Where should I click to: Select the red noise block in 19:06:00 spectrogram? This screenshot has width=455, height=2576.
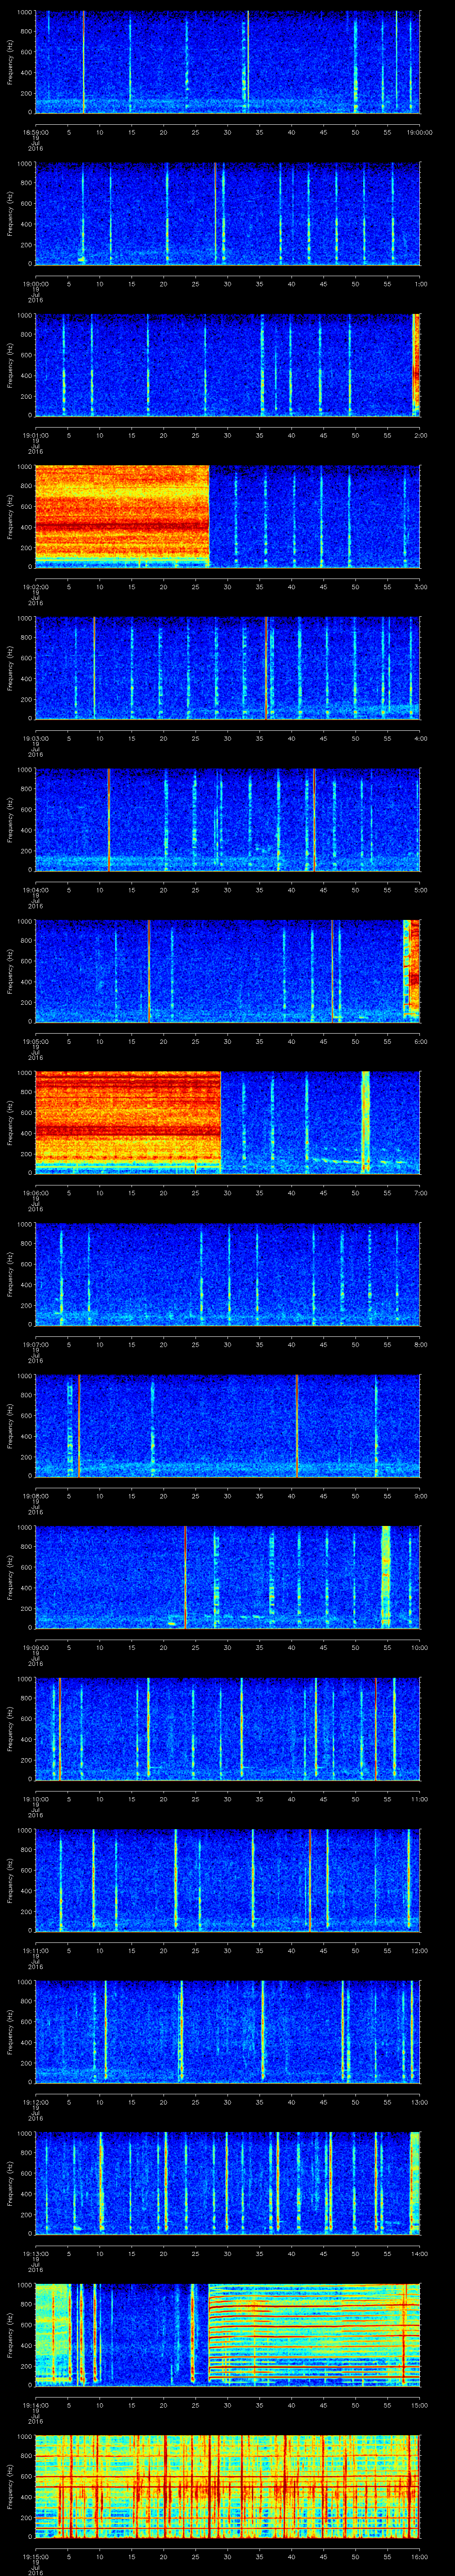point(127,1120)
